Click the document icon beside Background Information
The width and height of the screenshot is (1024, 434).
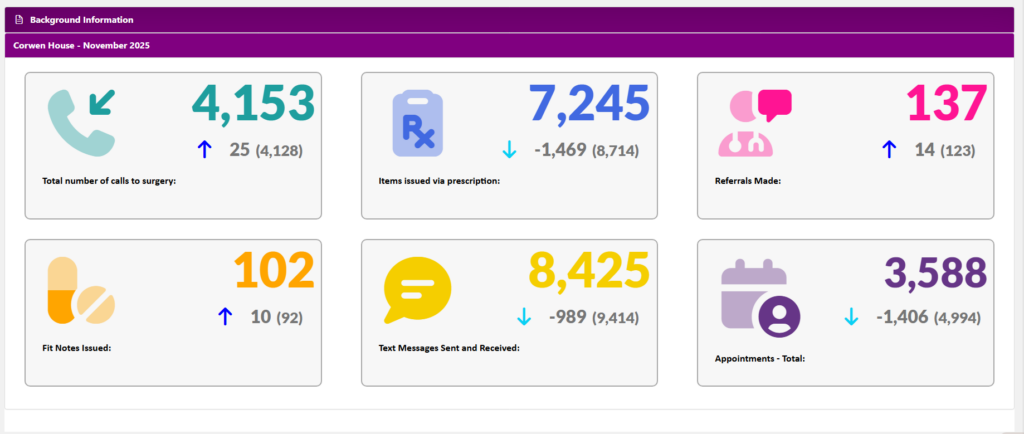(x=18, y=20)
